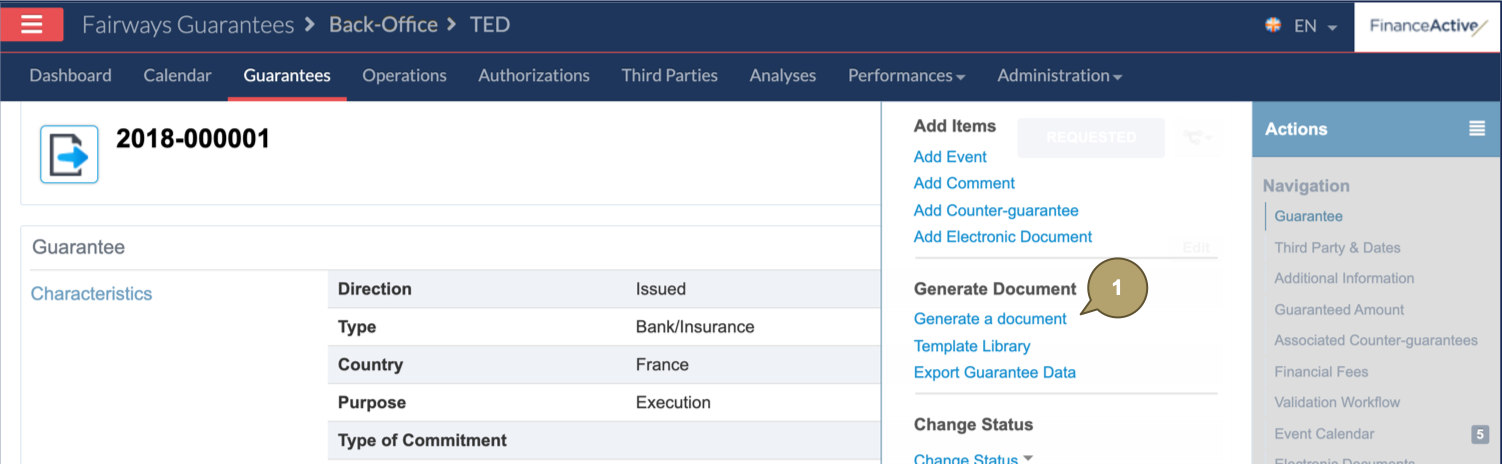Open the Third Parties tab

coord(669,76)
